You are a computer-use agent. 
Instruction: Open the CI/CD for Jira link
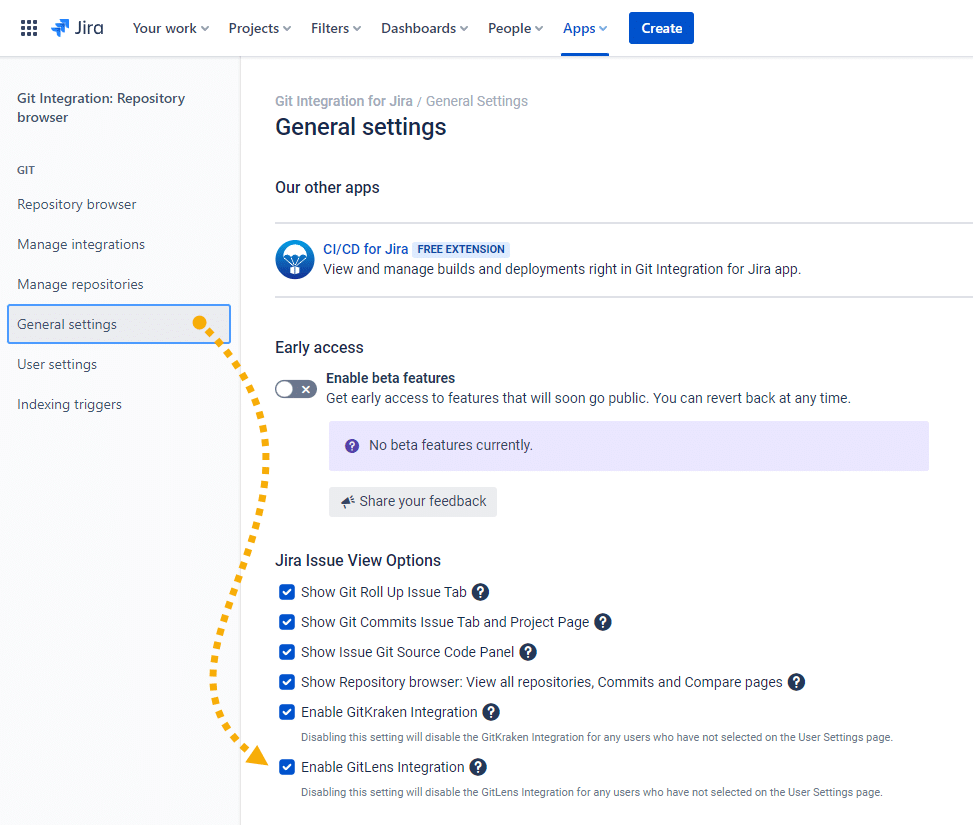coord(365,249)
